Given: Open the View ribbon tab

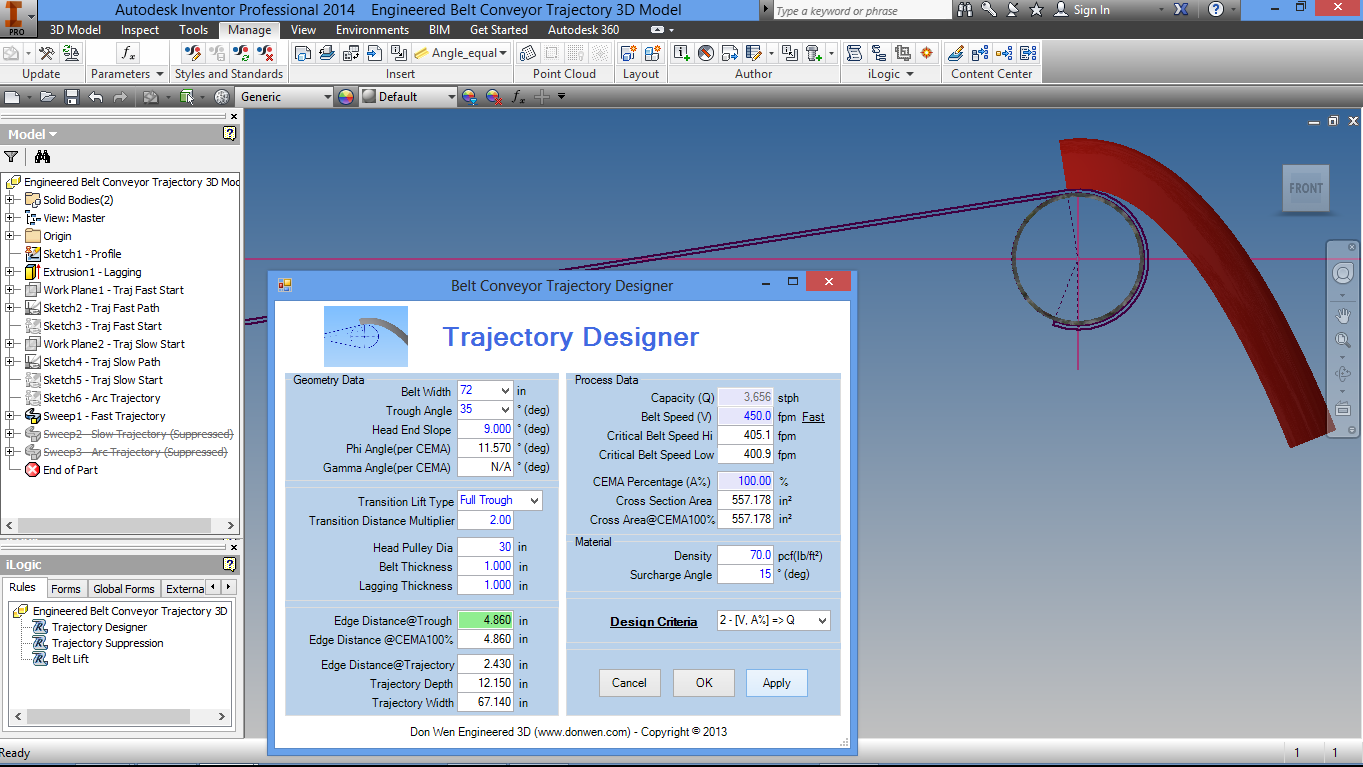Looking at the screenshot, I should [304, 30].
